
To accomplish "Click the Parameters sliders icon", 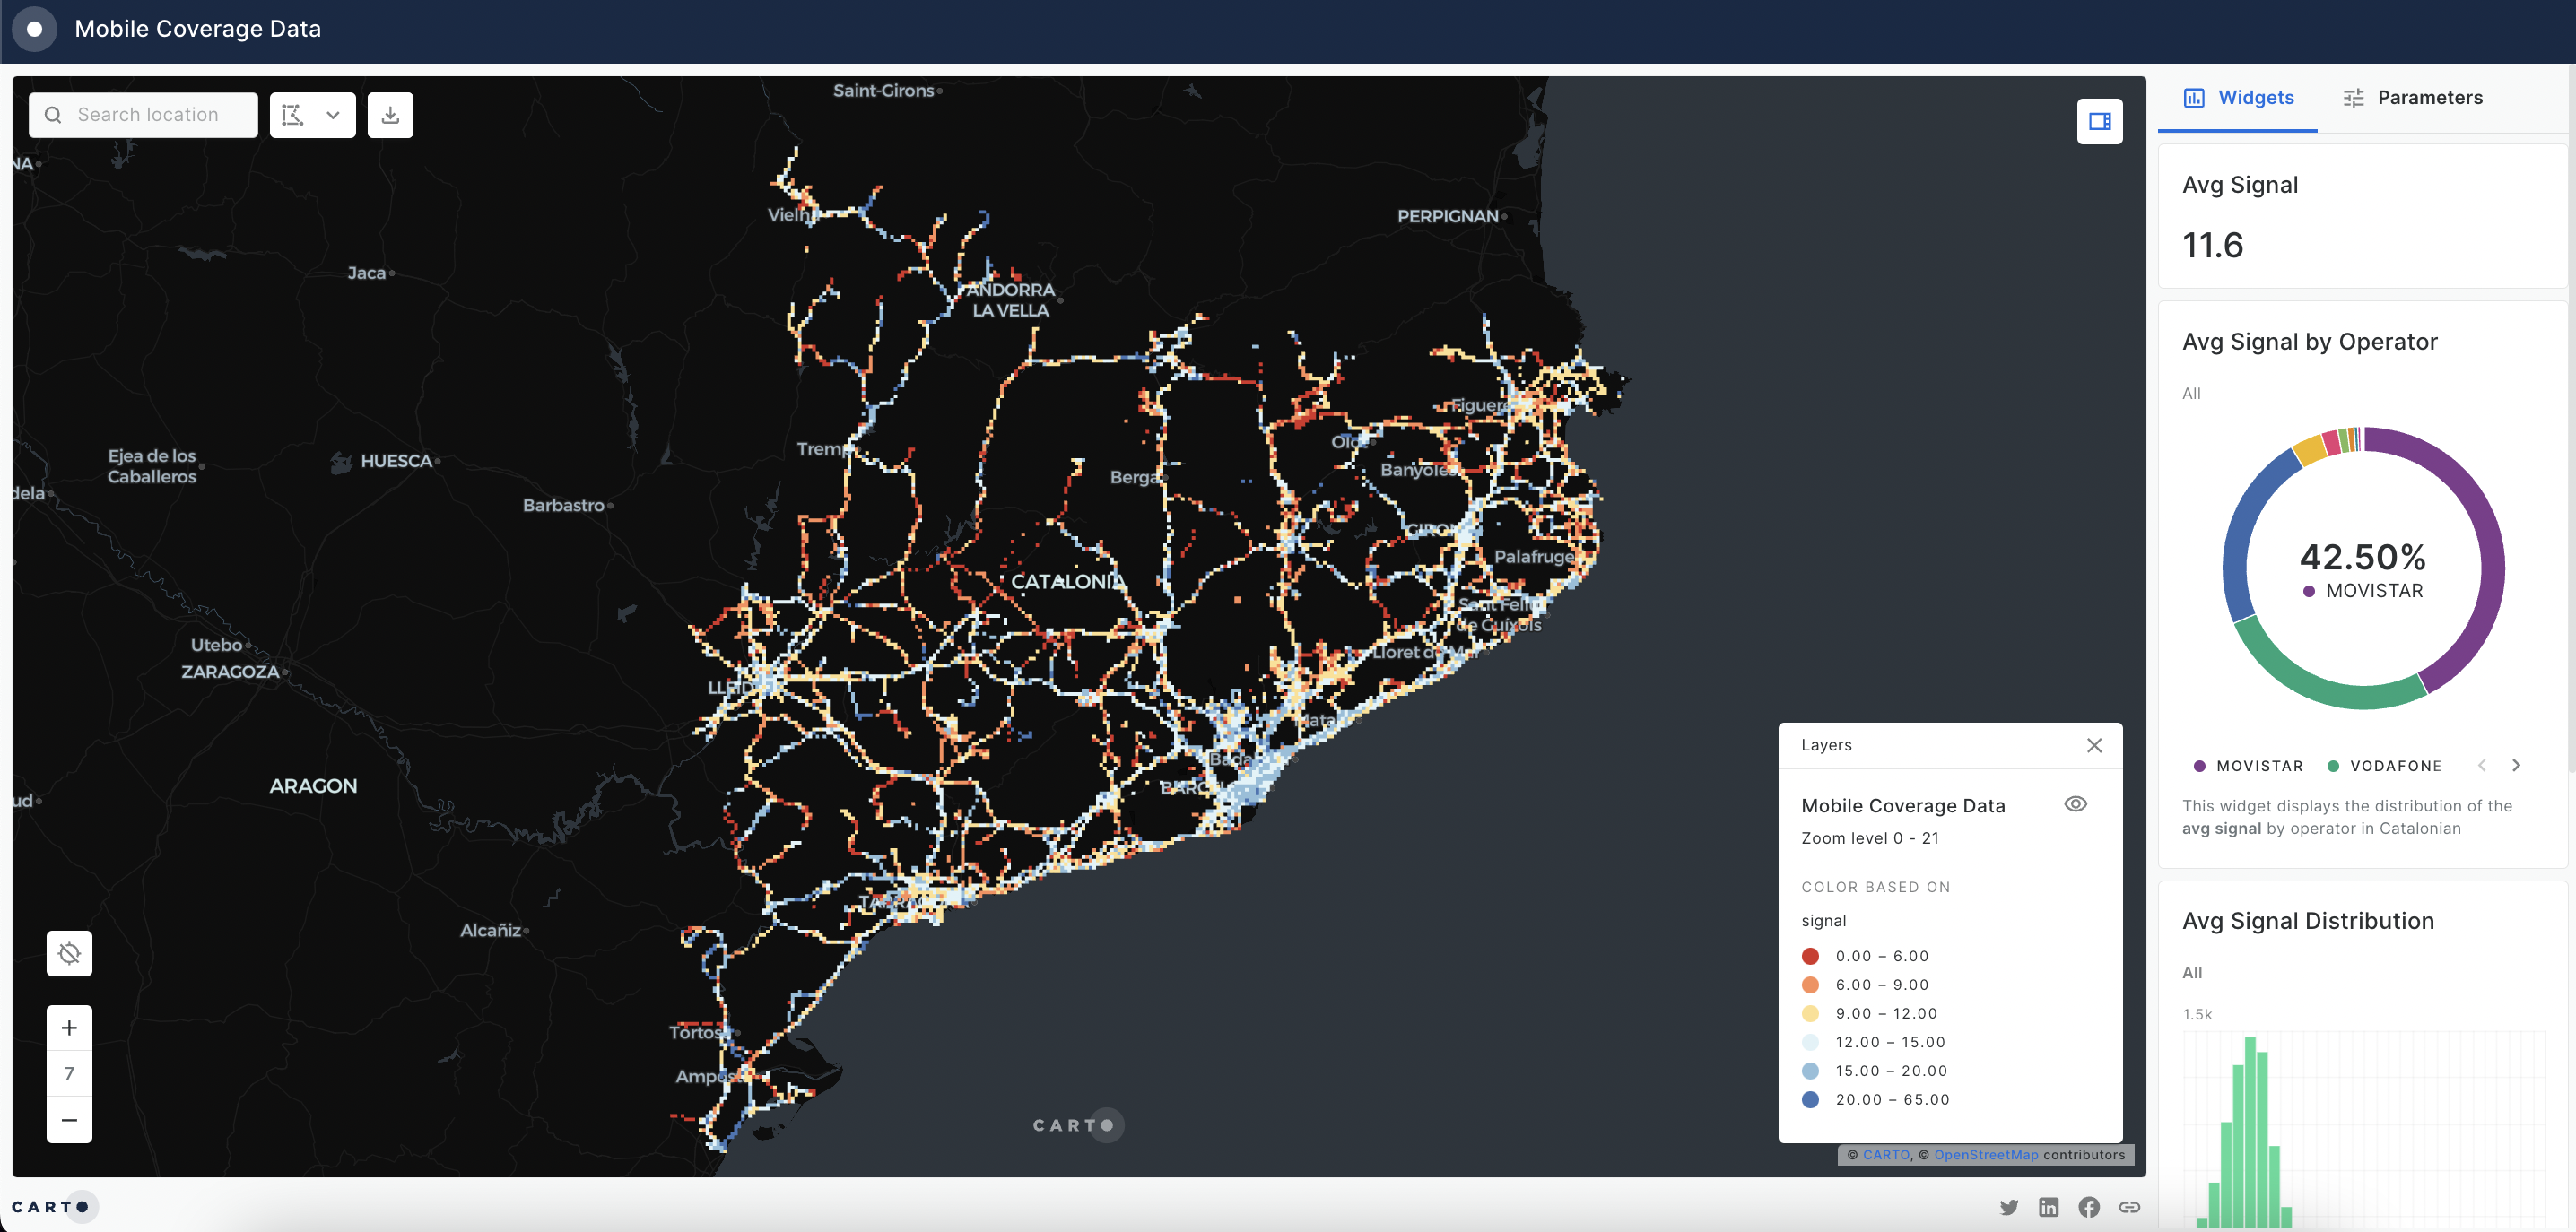I will [x=2352, y=97].
